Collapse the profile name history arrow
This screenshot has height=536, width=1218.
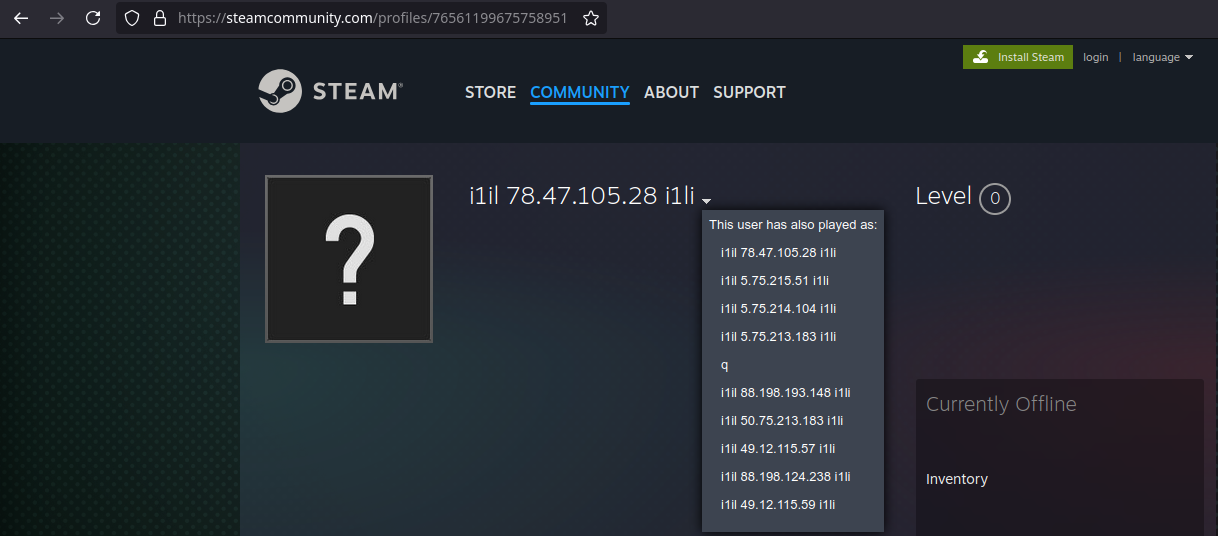(706, 201)
